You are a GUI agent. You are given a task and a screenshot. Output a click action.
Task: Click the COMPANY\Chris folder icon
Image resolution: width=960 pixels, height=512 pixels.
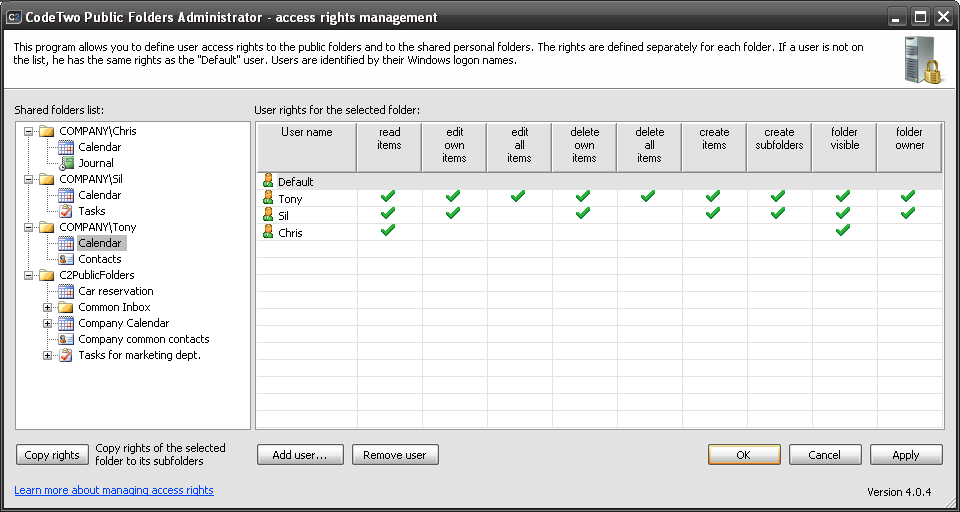[x=47, y=131]
